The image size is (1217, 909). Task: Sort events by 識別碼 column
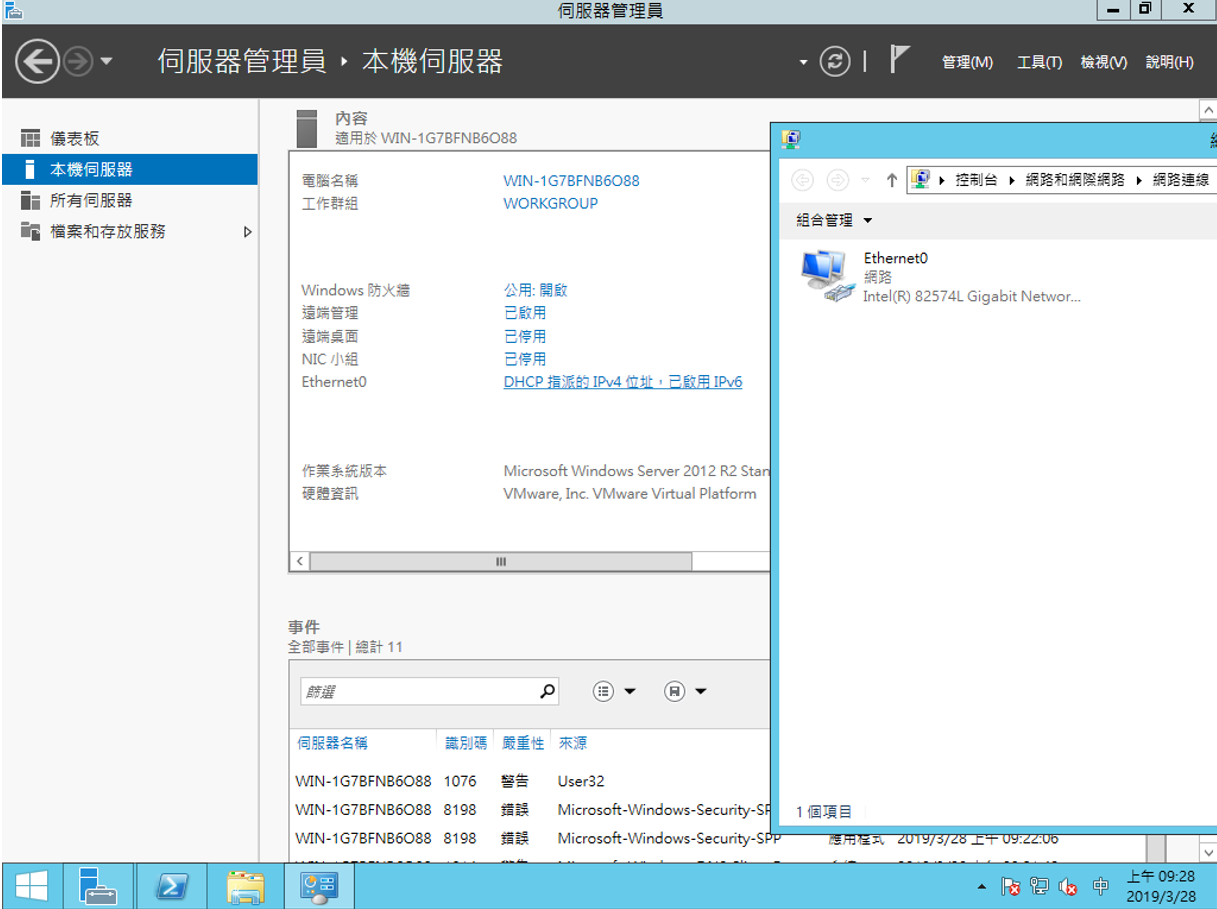pyautogui.click(x=466, y=743)
